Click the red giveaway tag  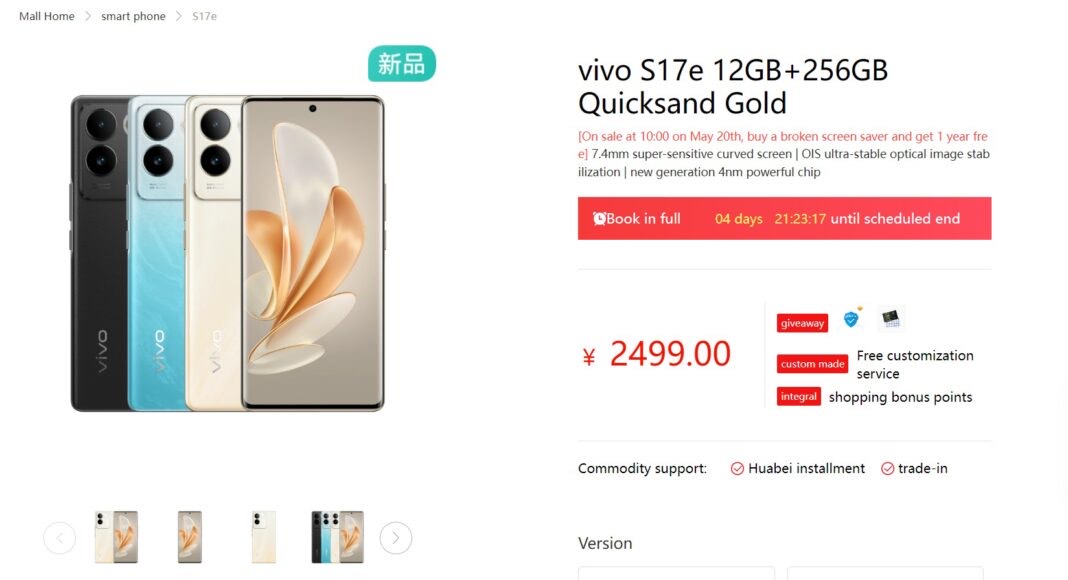[802, 323]
